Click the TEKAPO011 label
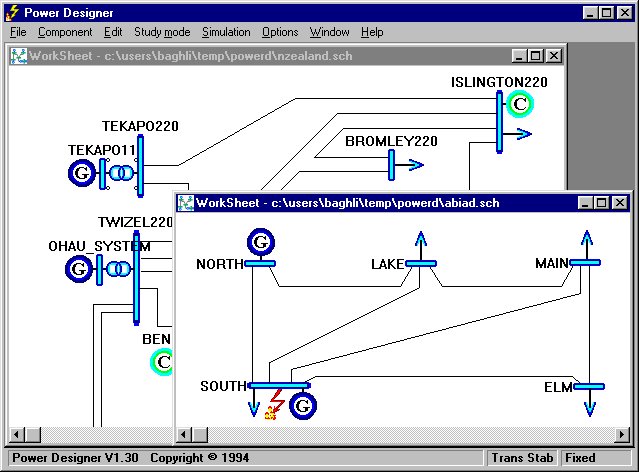The width and height of the screenshot is (639, 472). click(102, 150)
